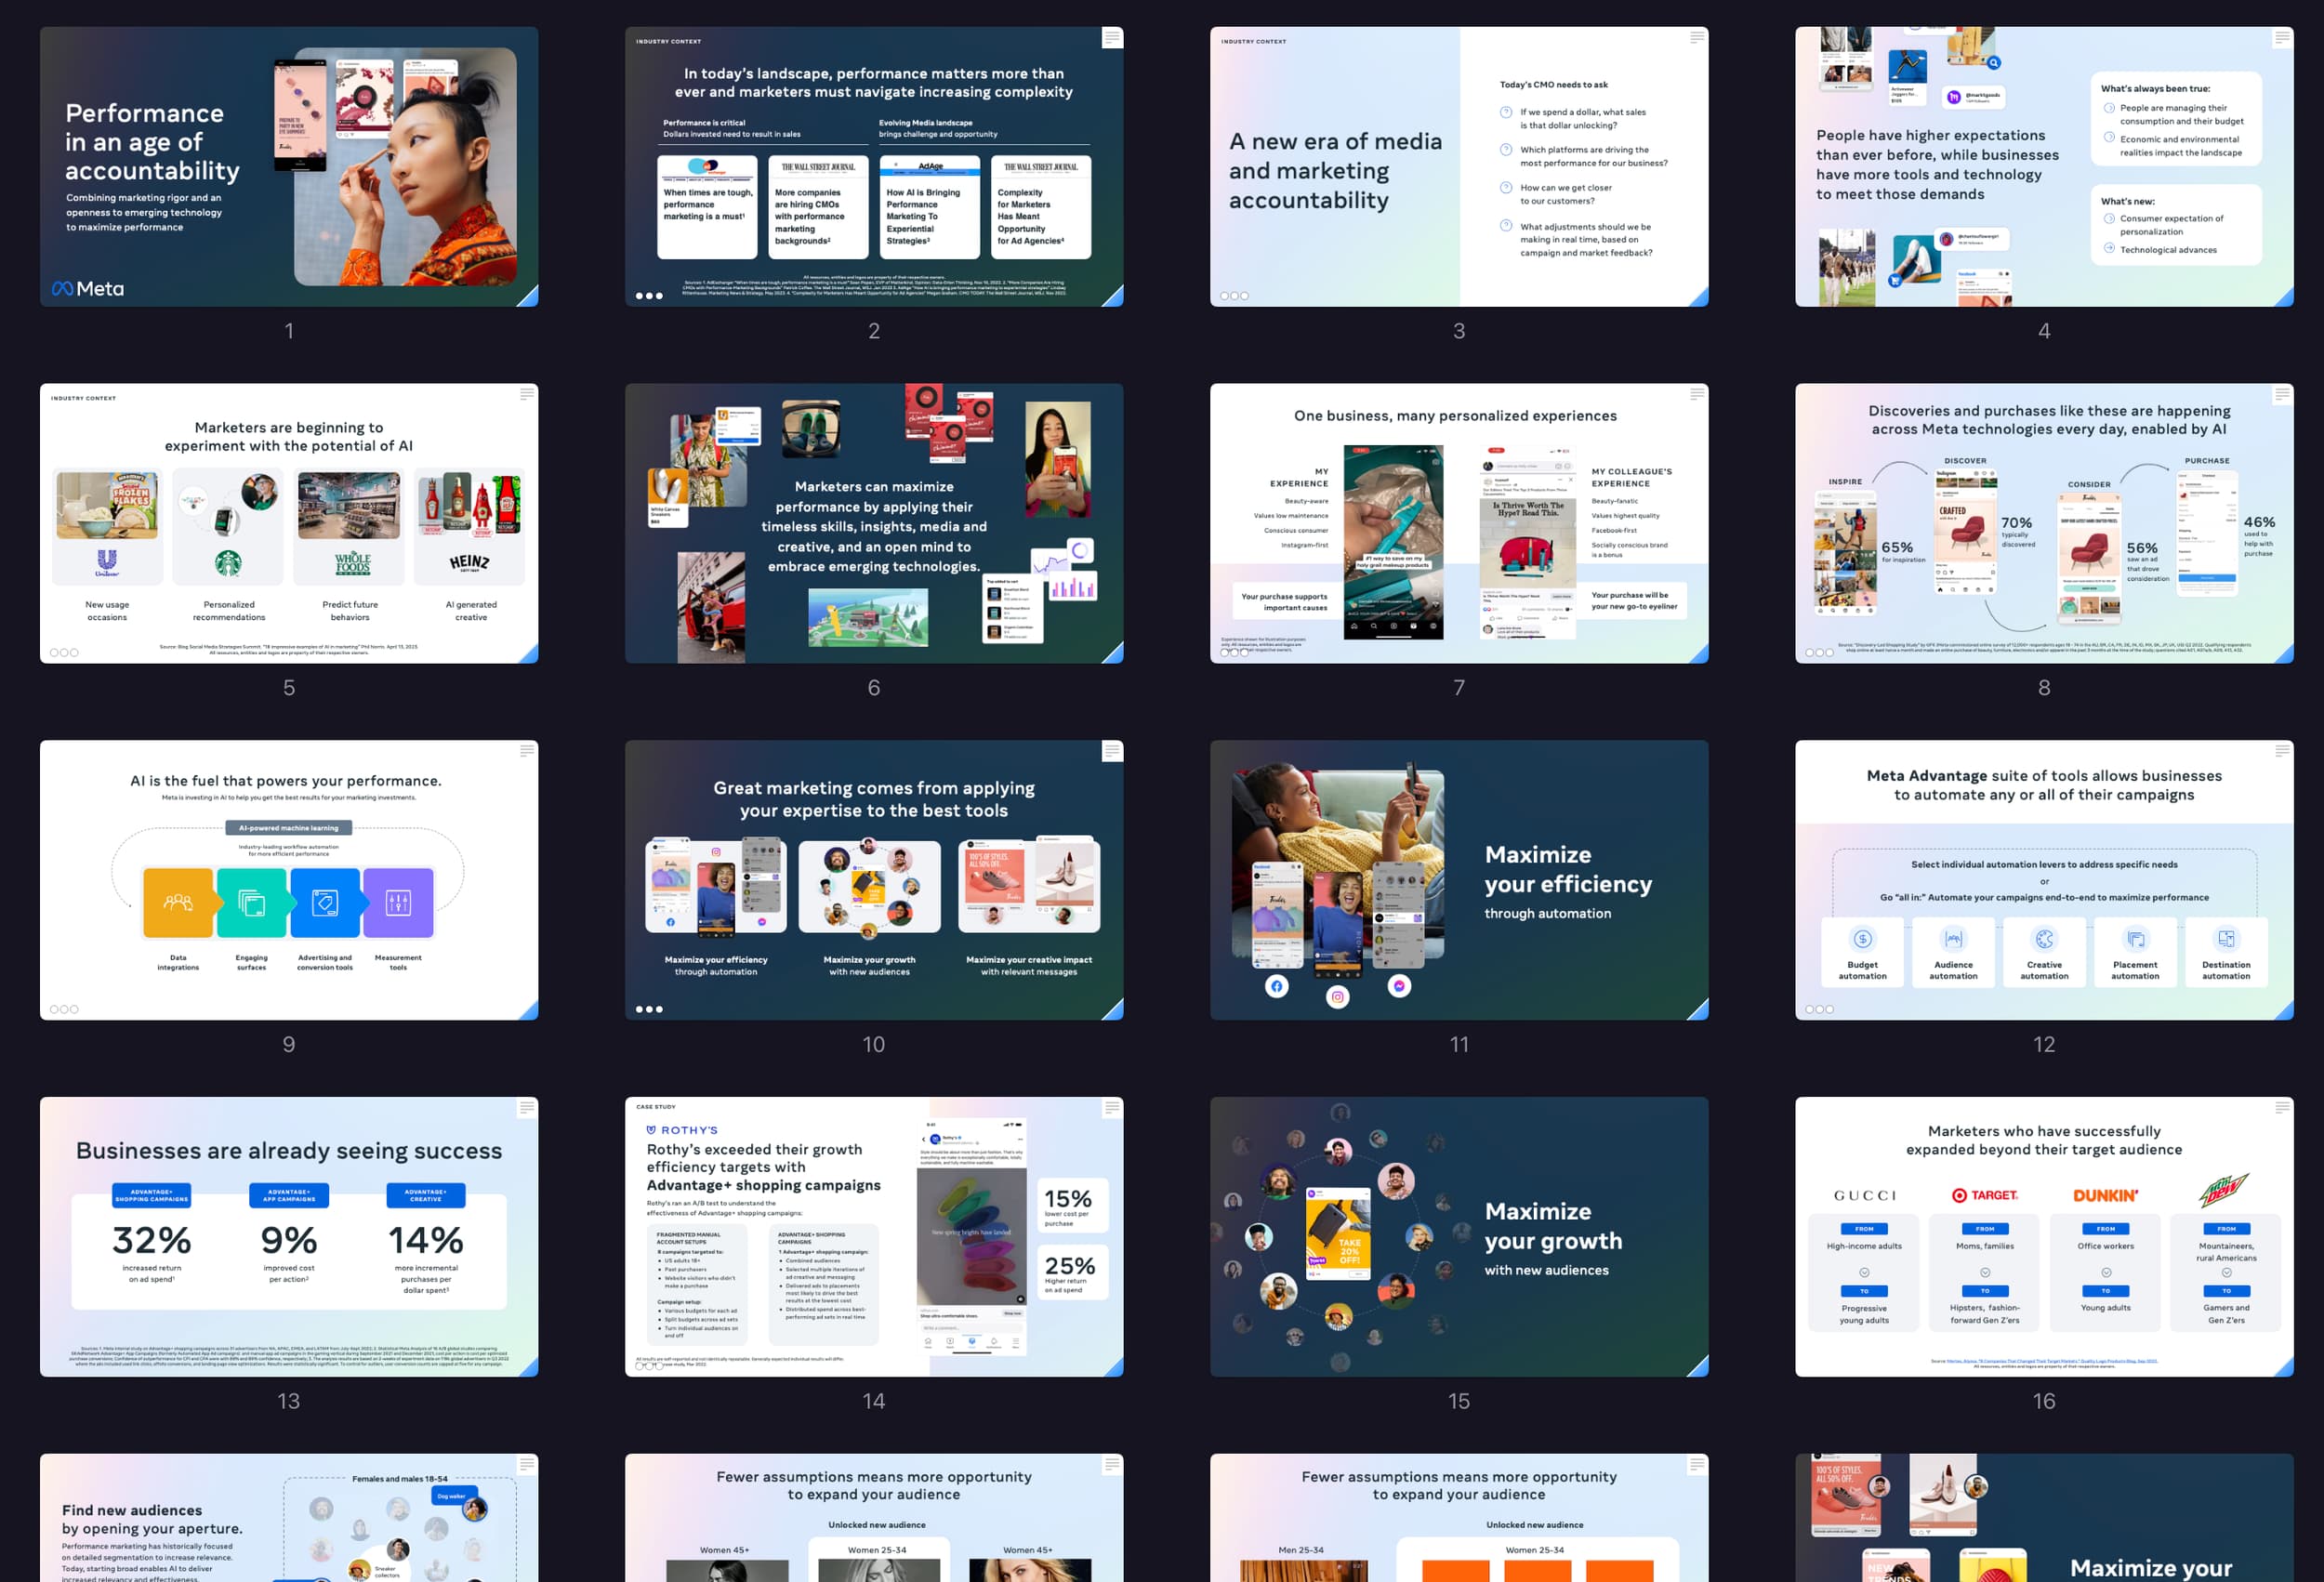Click presenter notes icon on slide 14
The width and height of the screenshot is (2324, 1582).
coord(1111,1108)
